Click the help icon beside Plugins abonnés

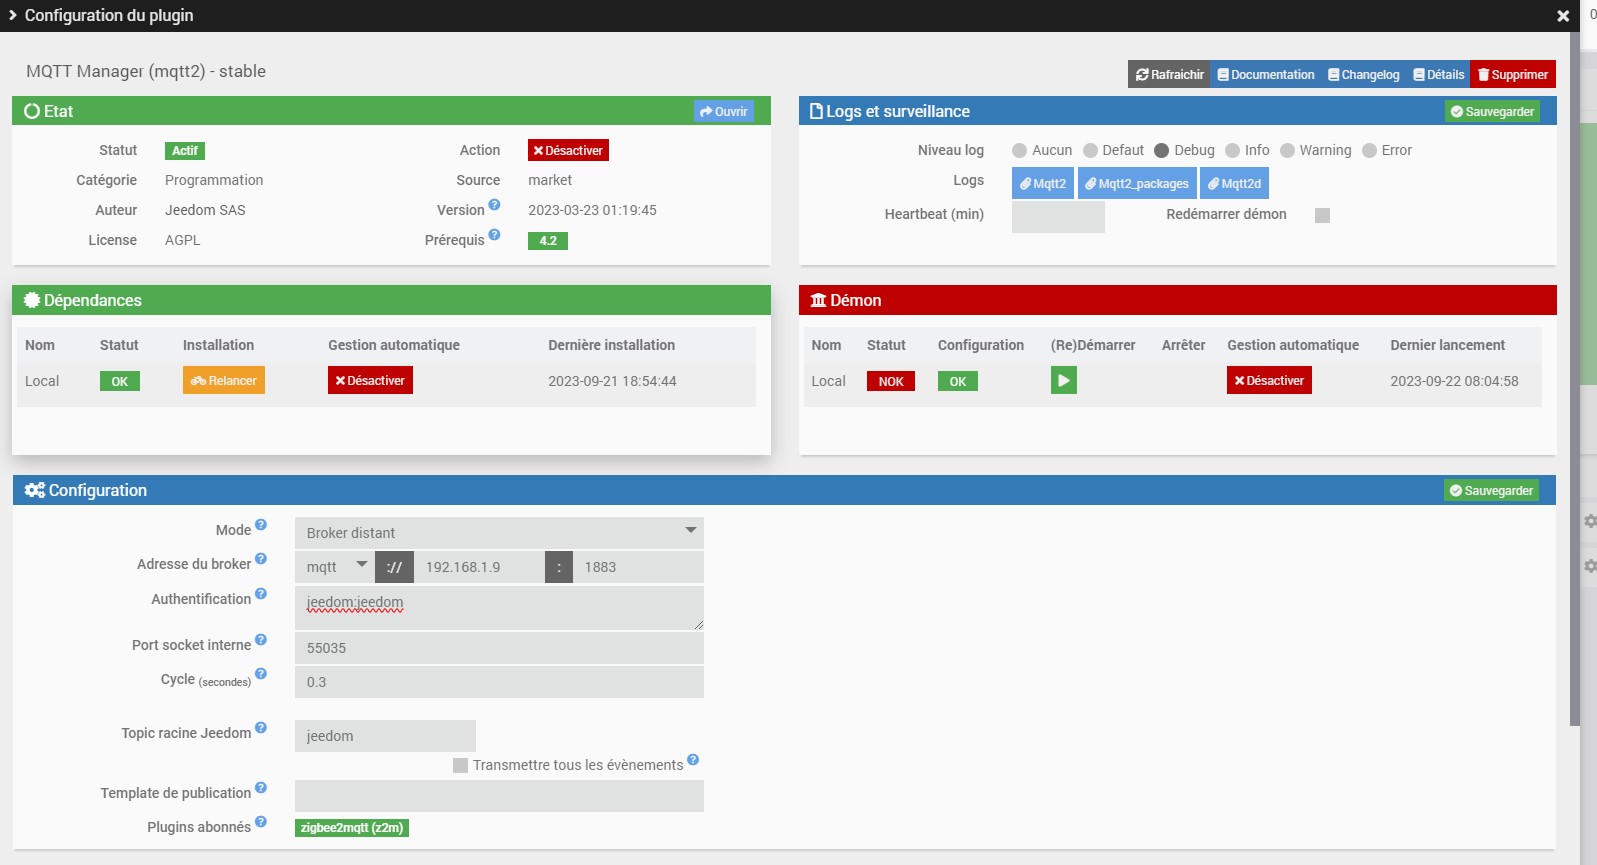pyautogui.click(x=261, y=822)
